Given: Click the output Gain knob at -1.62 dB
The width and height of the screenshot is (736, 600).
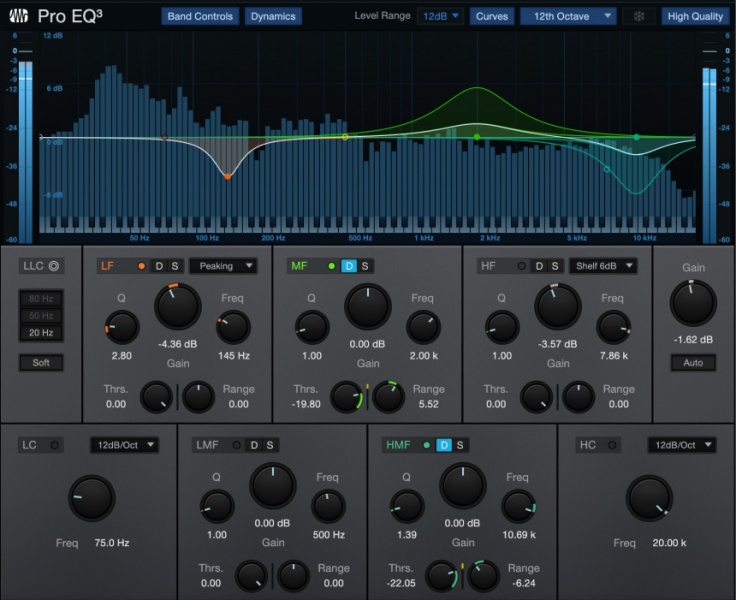Looking at the screenshot, I should (693, 303).
